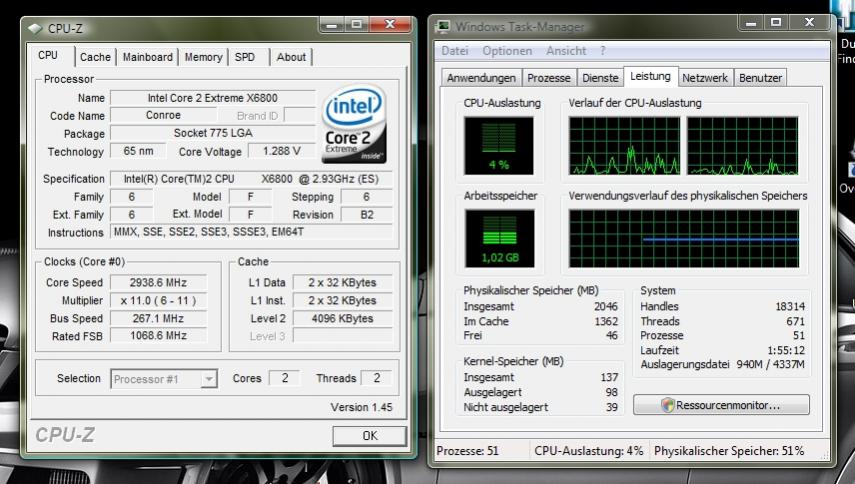Close the CPU-Z window
The height and width of the screenshot is (484, 855).
point(390,25)
